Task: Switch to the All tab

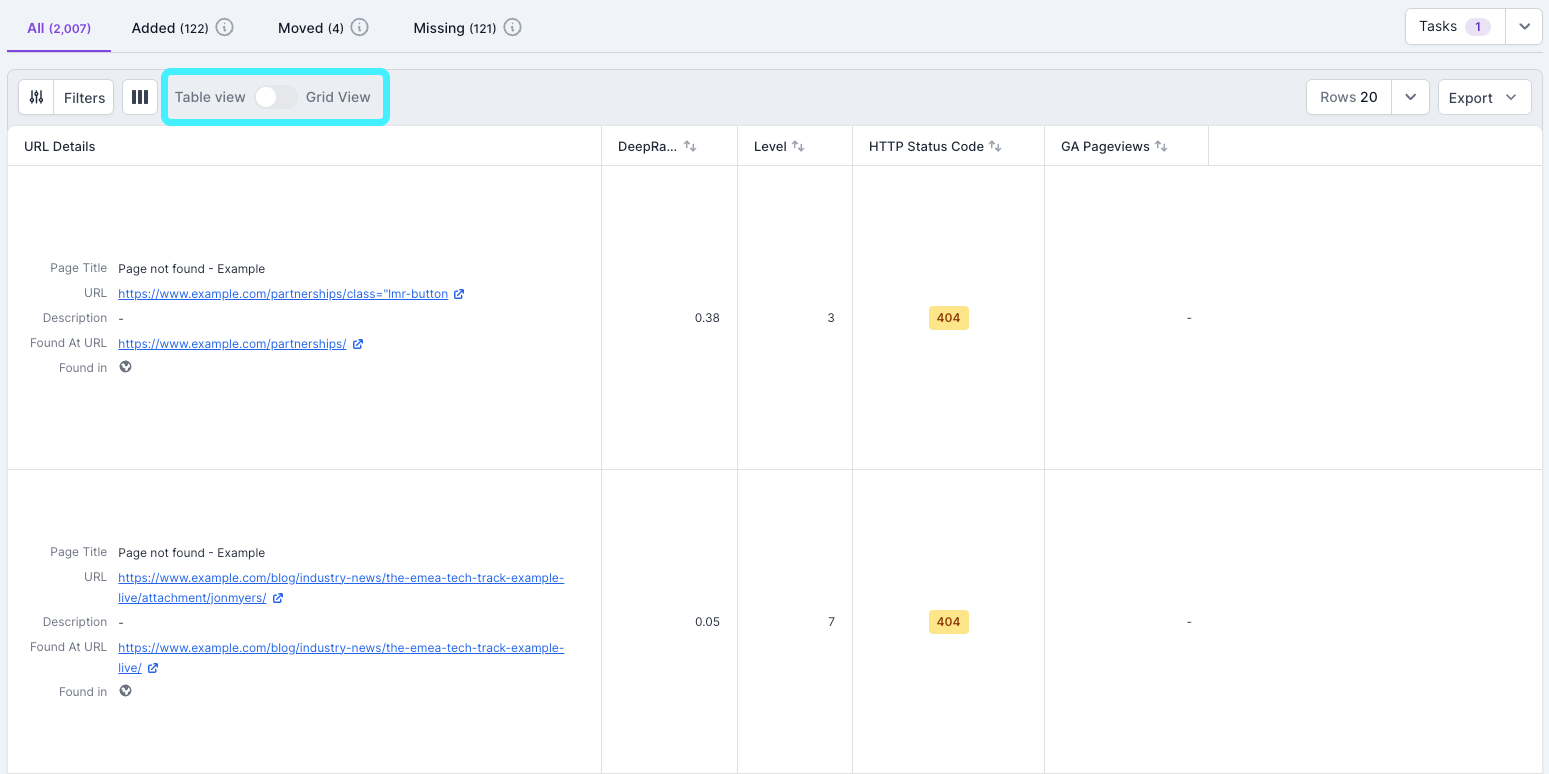Action: [57, 27]
